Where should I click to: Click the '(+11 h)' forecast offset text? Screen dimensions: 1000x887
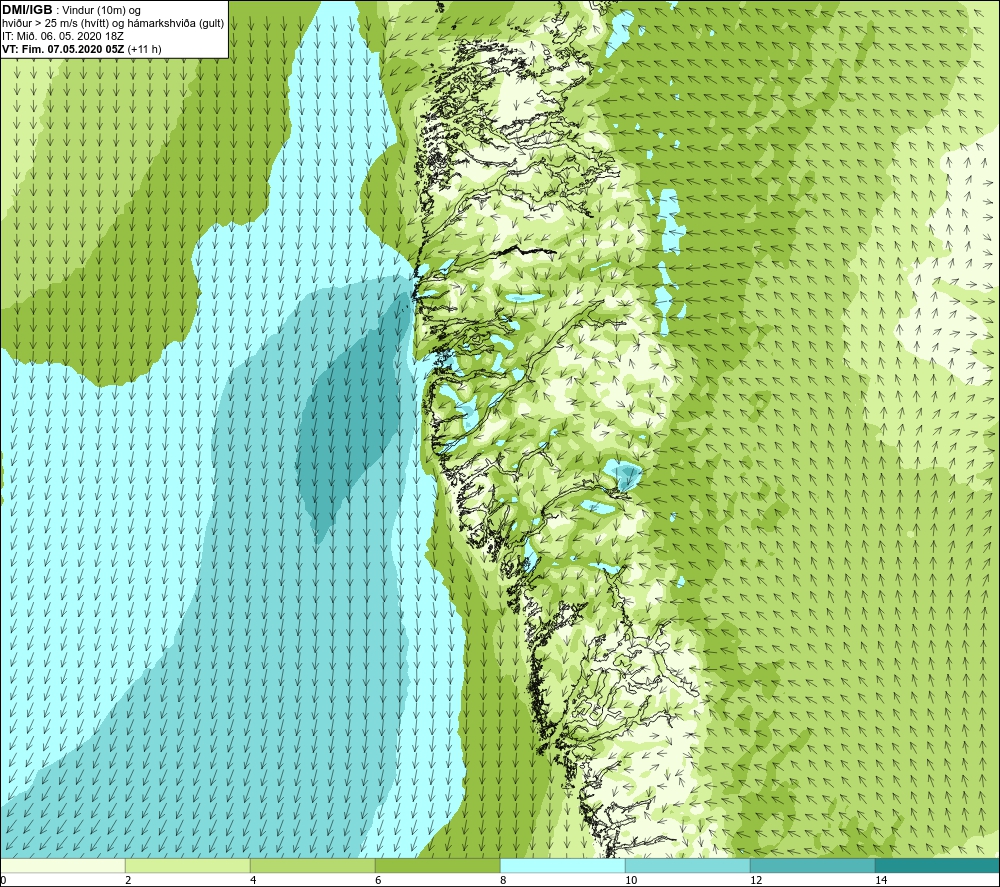point(145,49)
